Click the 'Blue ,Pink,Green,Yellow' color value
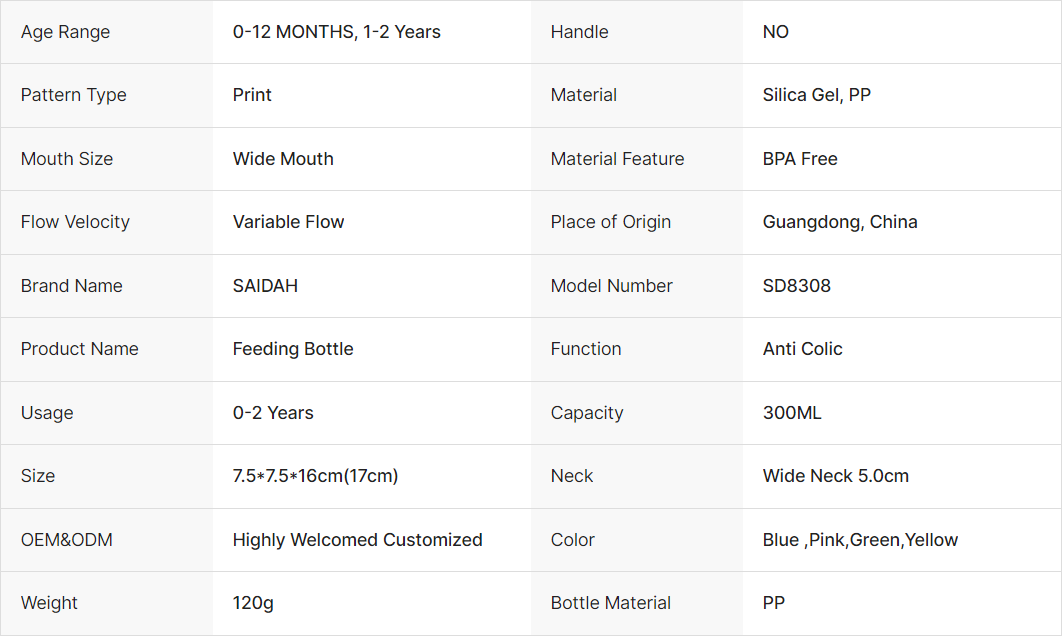Image resolution: width=1064 pixels, height=636 pixels. [860, 540]
